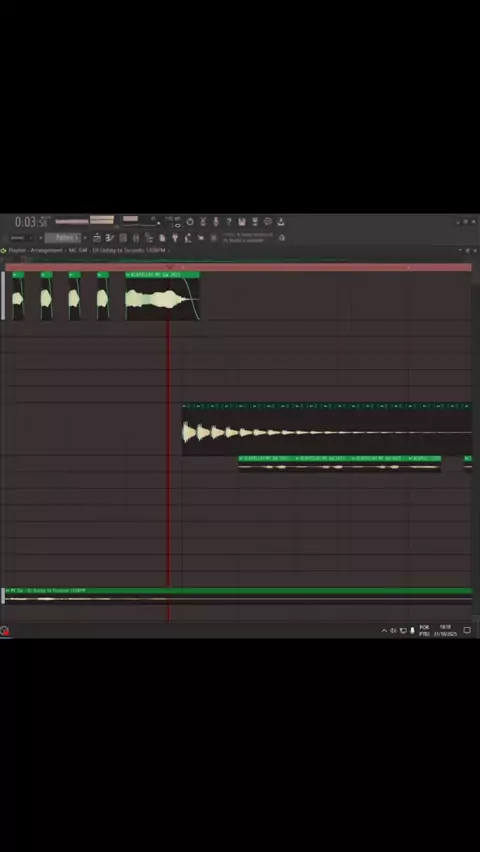This screenshot has width=480, height=852.
Task: Toggle the red record indicator at bottom-left
Action: pos(4,631)
